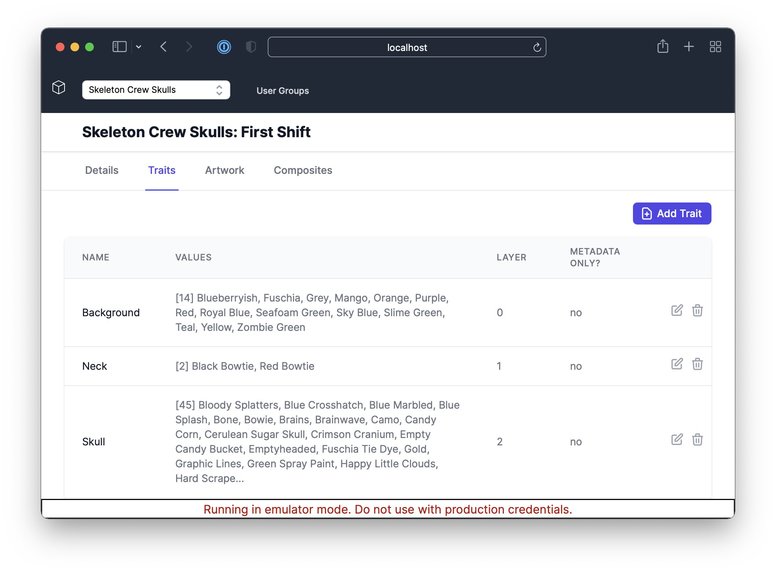Click the VALUES column header
This screenshot has height=573, width=776.
pos(193,257)
